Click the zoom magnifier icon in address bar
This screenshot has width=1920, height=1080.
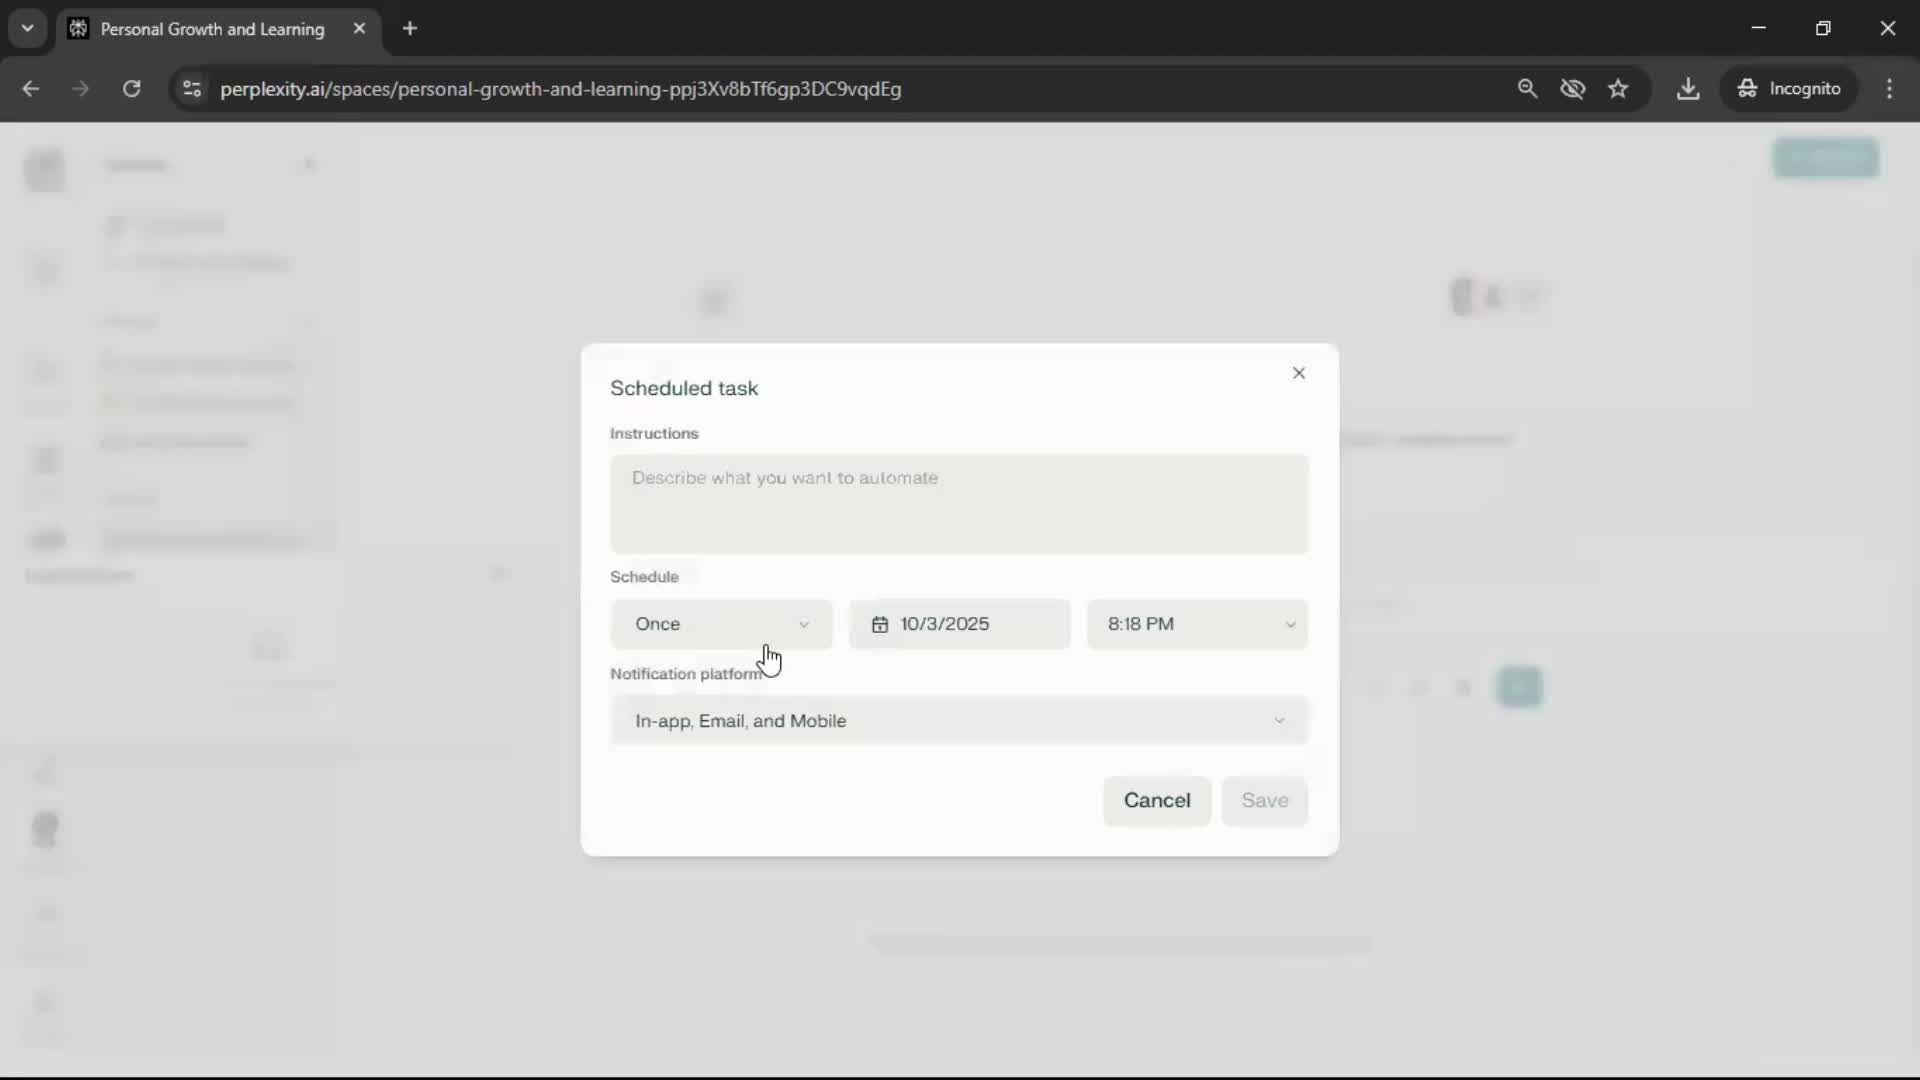[1527, 89]
